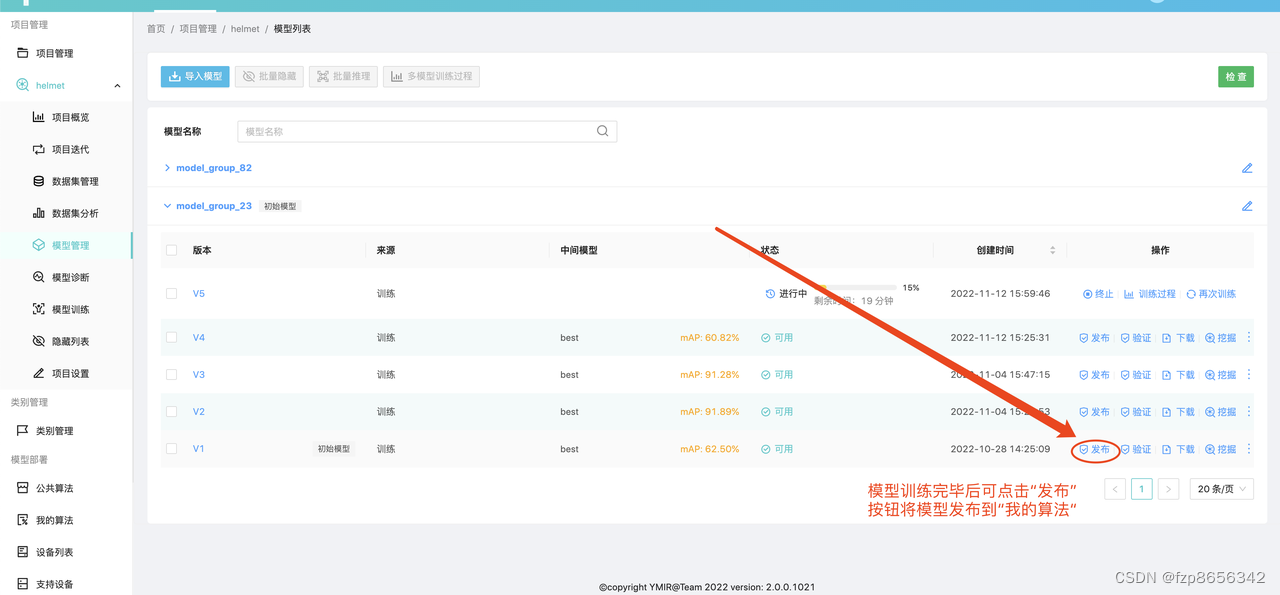Click 下载 for the V4 model
Viewport: 1280px width, 595px height.
pos(1178,338)
